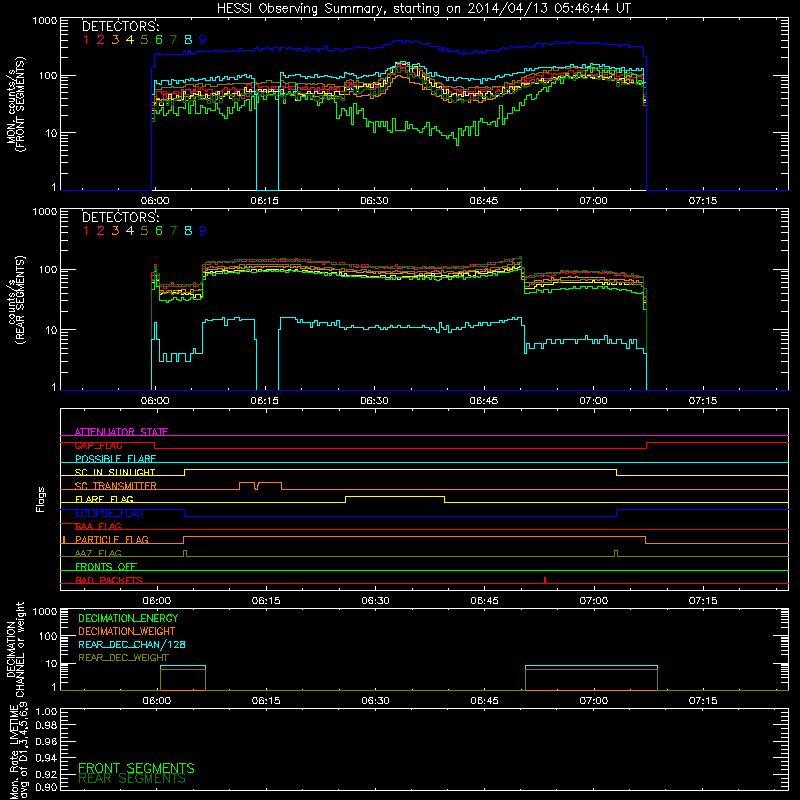Click detector 4 number in front segments legend

(130, 40)
